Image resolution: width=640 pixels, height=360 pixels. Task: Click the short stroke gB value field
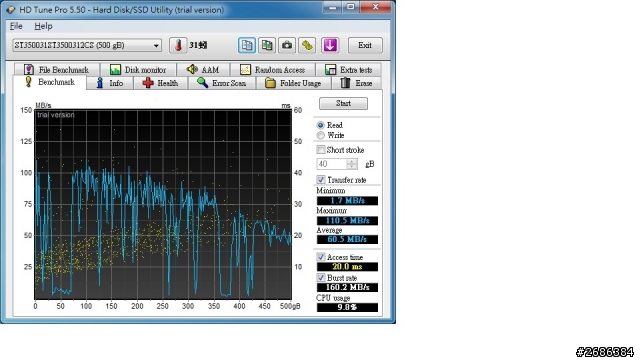click(332, 164)
